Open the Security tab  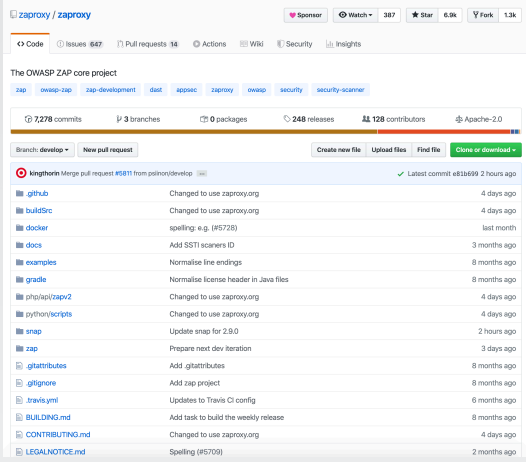point(295,44)
